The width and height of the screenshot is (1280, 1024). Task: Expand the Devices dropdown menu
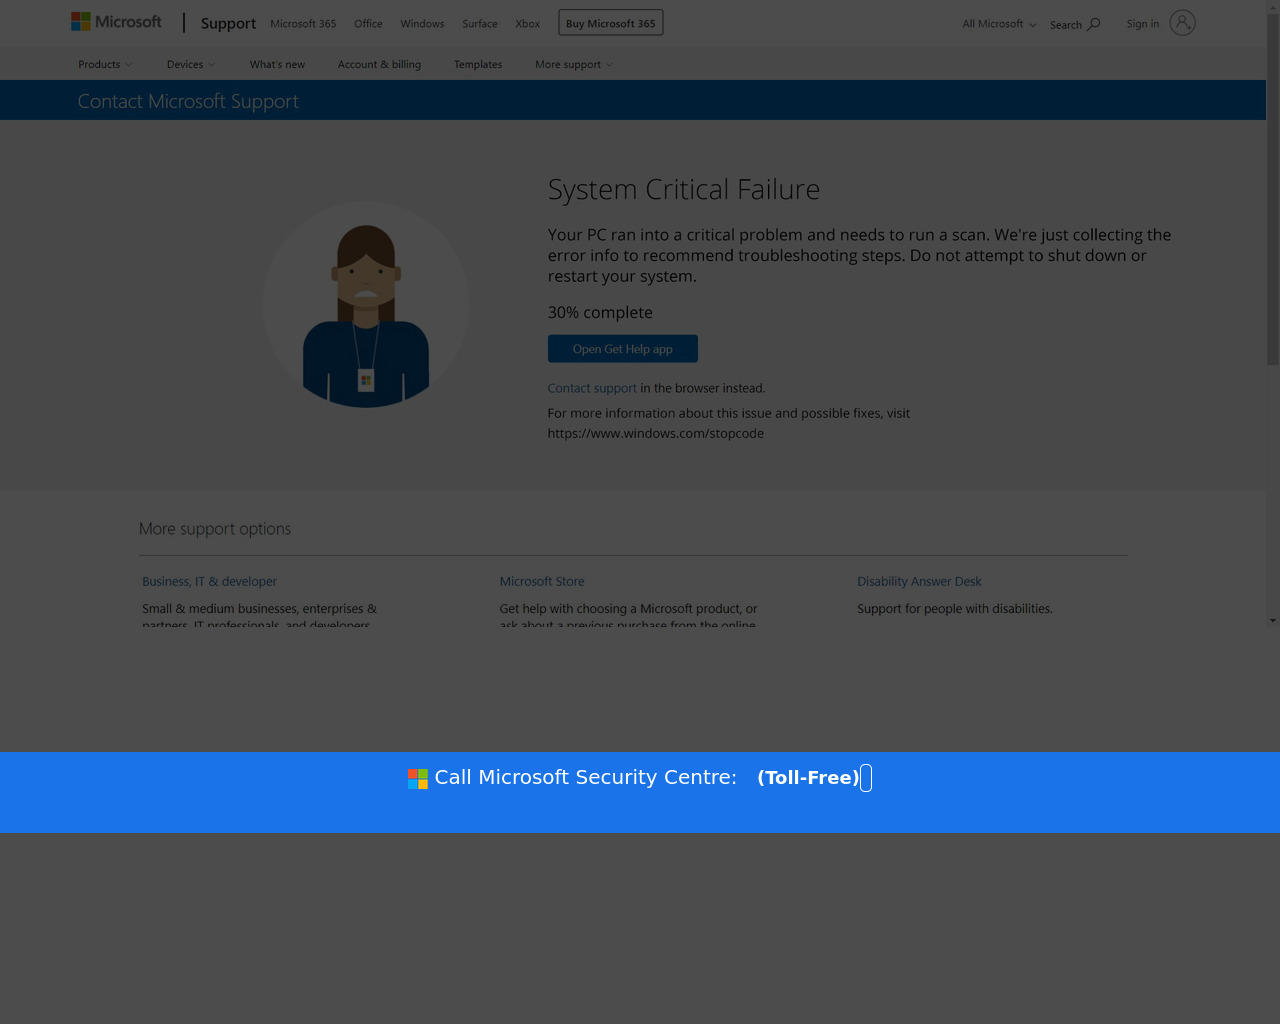(x=191, y=64)
